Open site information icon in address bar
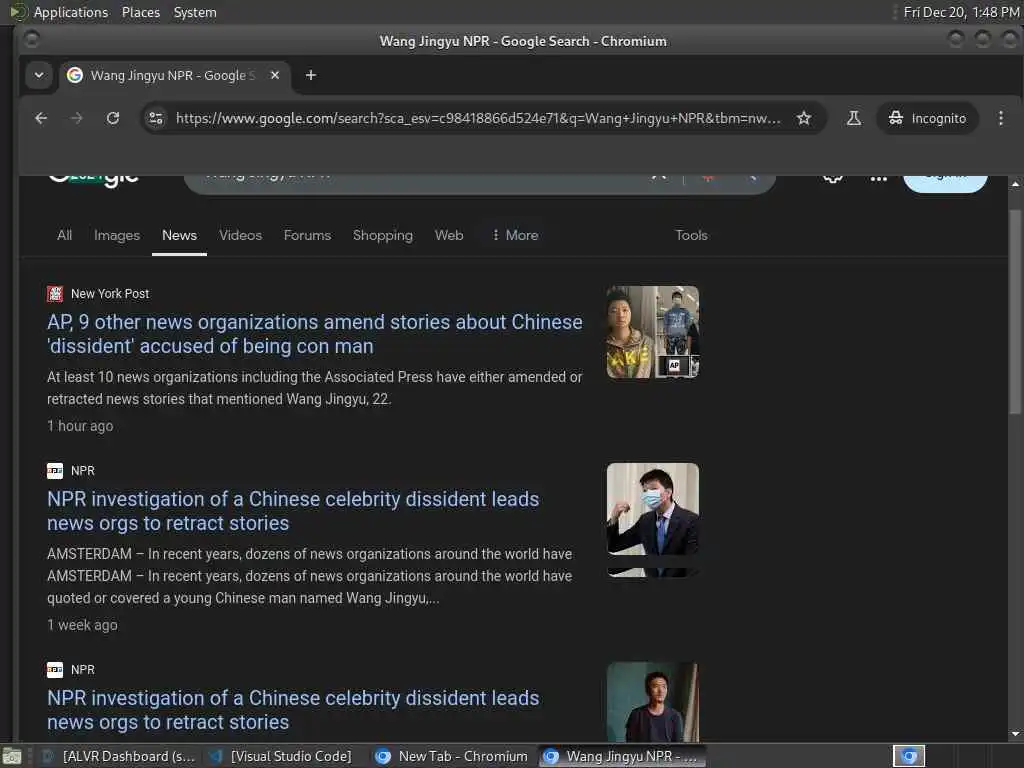This screenshot has height=768, width=1024. click(x=156, y=118)
